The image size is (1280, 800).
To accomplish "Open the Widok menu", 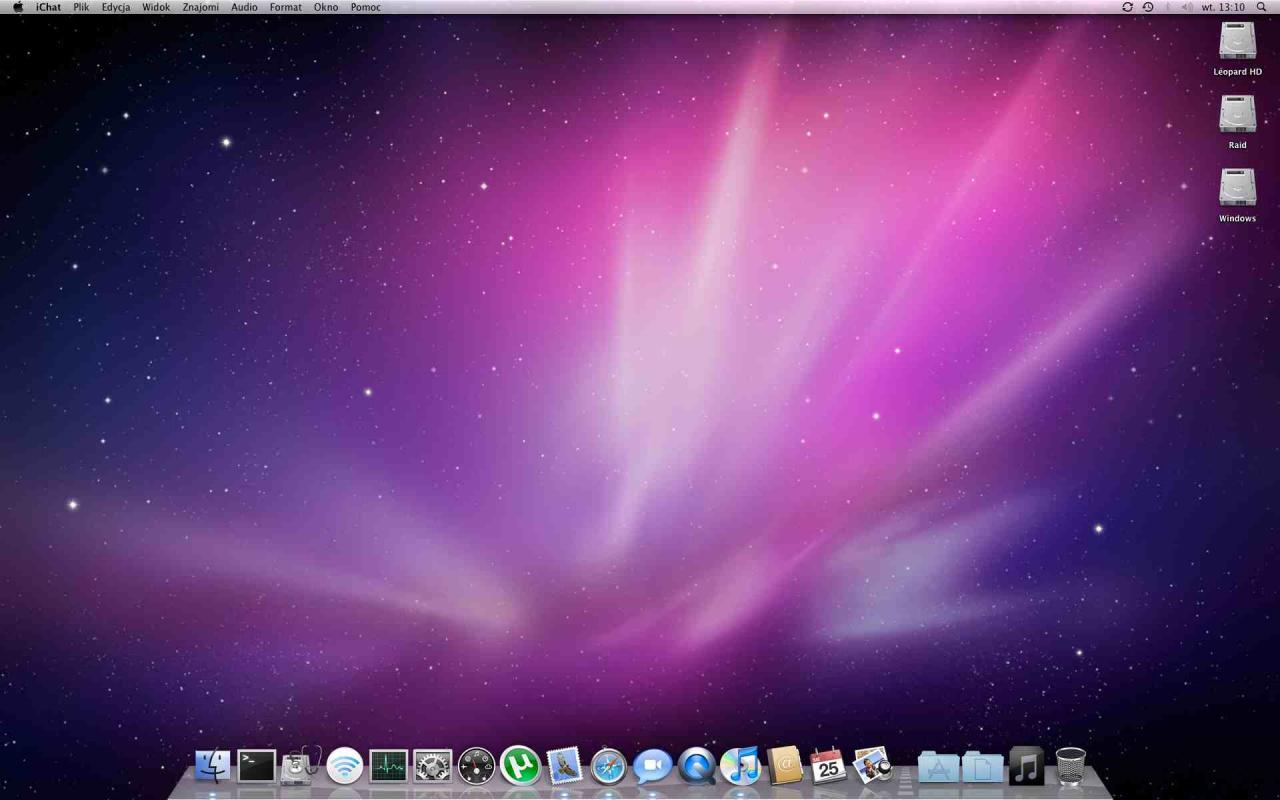I will click(x=156, y=7).
